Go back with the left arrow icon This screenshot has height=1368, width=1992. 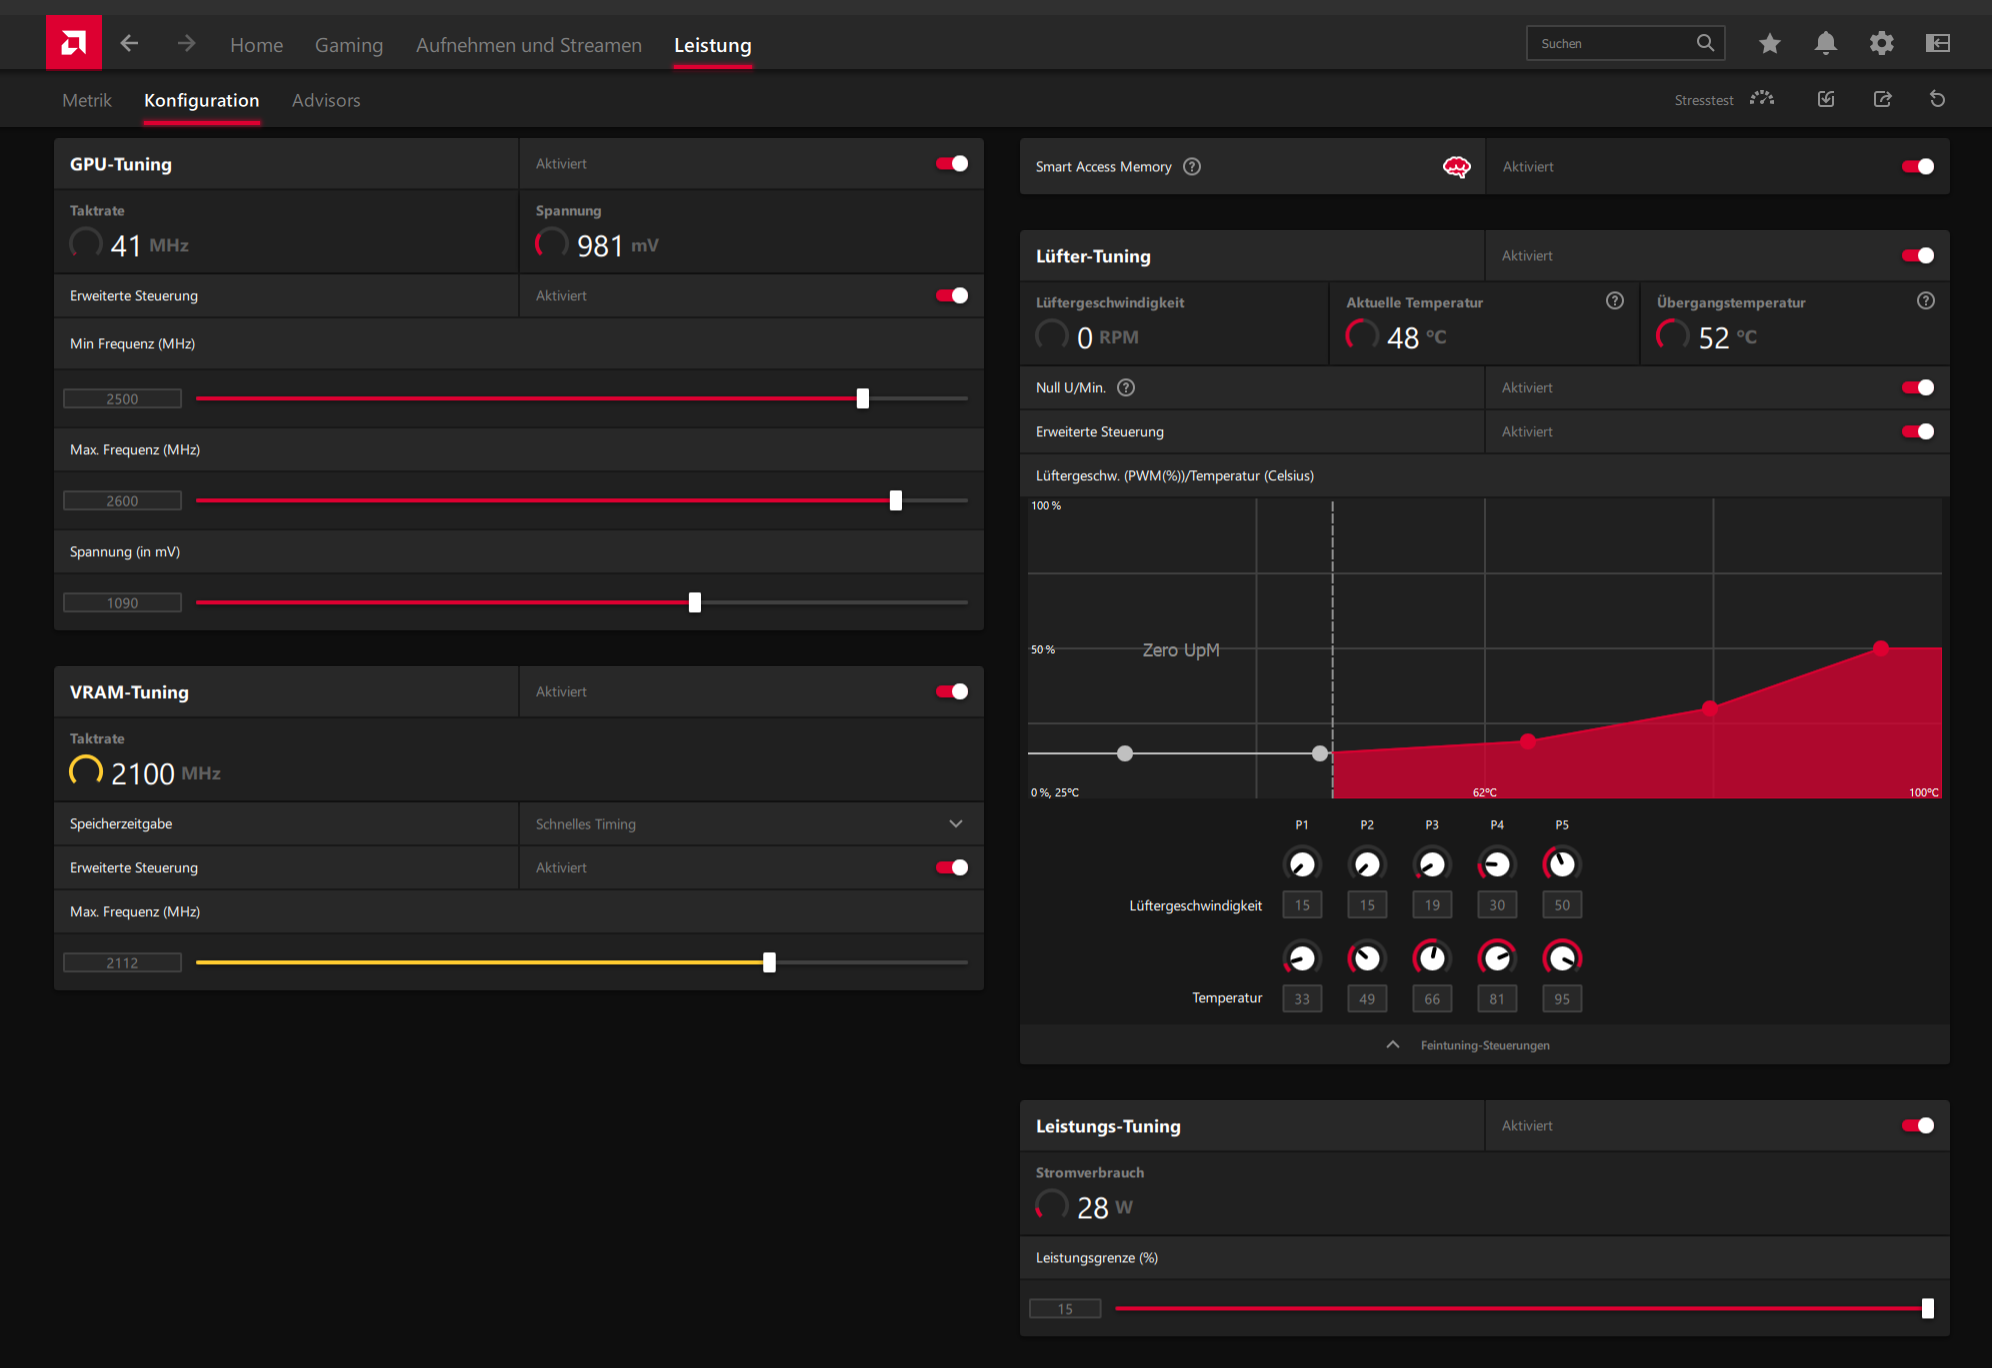[129, 43]
